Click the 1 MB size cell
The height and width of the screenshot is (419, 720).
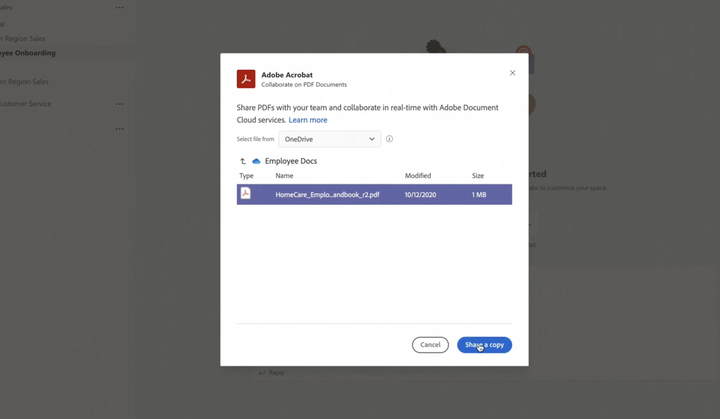(x=479, y=195)
